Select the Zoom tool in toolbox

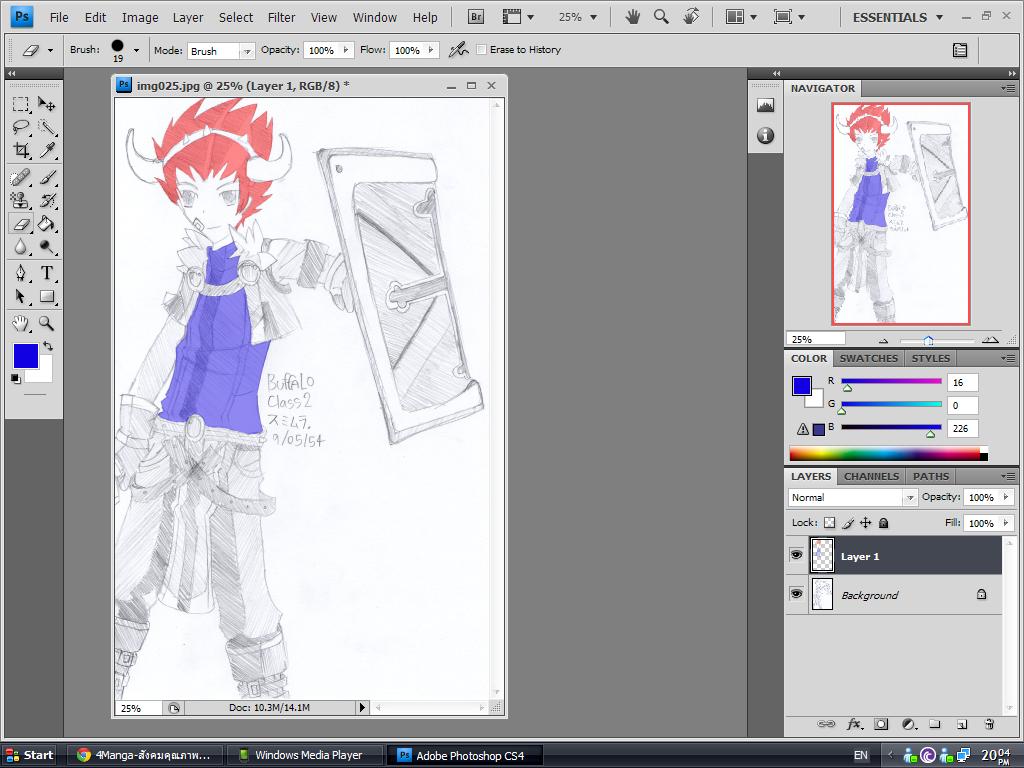[46, 323]
